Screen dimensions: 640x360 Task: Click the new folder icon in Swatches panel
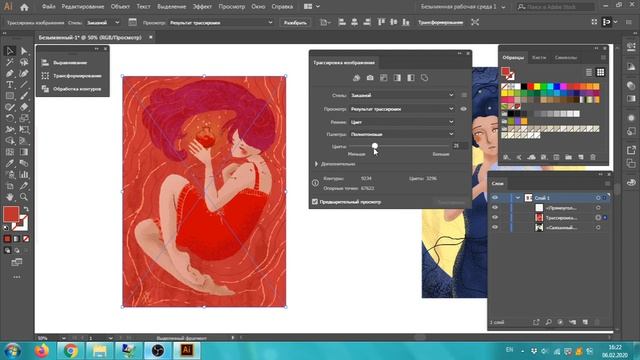[x=568, y=157]
